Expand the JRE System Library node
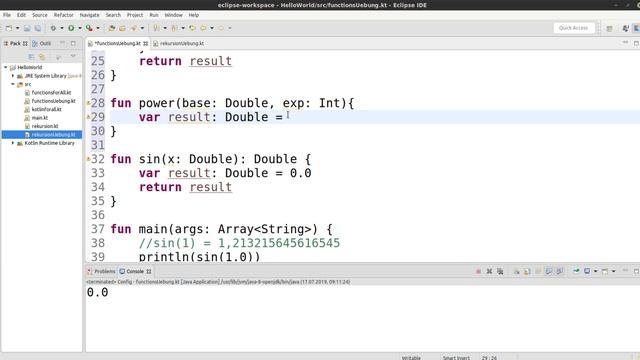 click(13, 76)
